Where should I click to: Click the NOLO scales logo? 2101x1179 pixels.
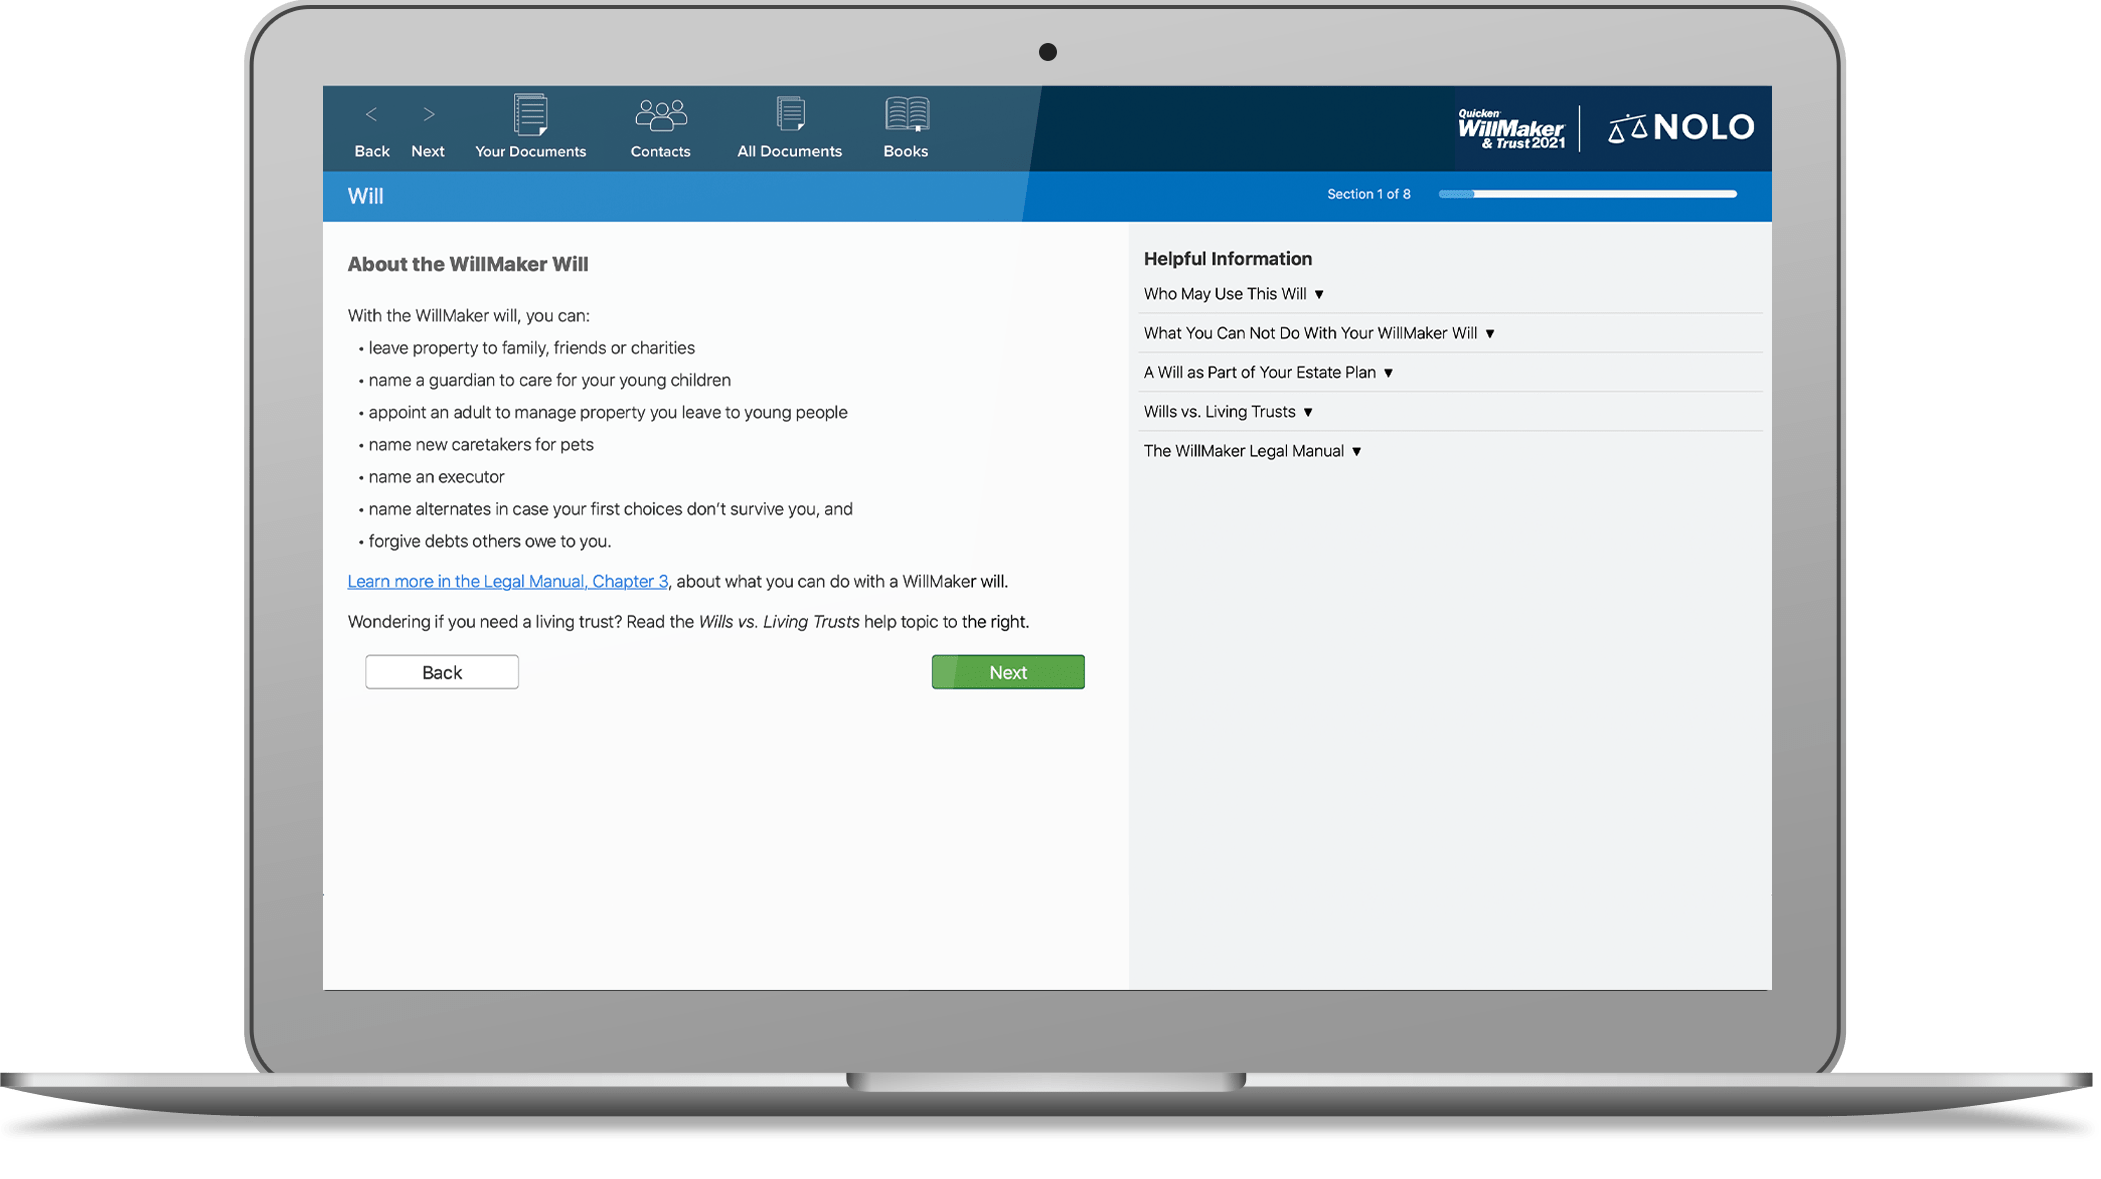click(1680, 128)
